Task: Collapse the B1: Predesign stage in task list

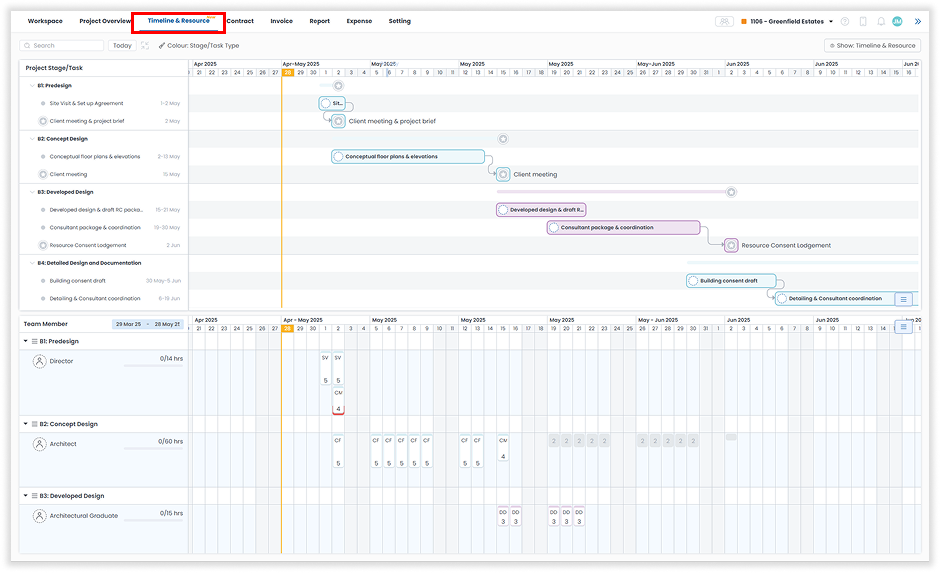Action: [x=32, y=86]
